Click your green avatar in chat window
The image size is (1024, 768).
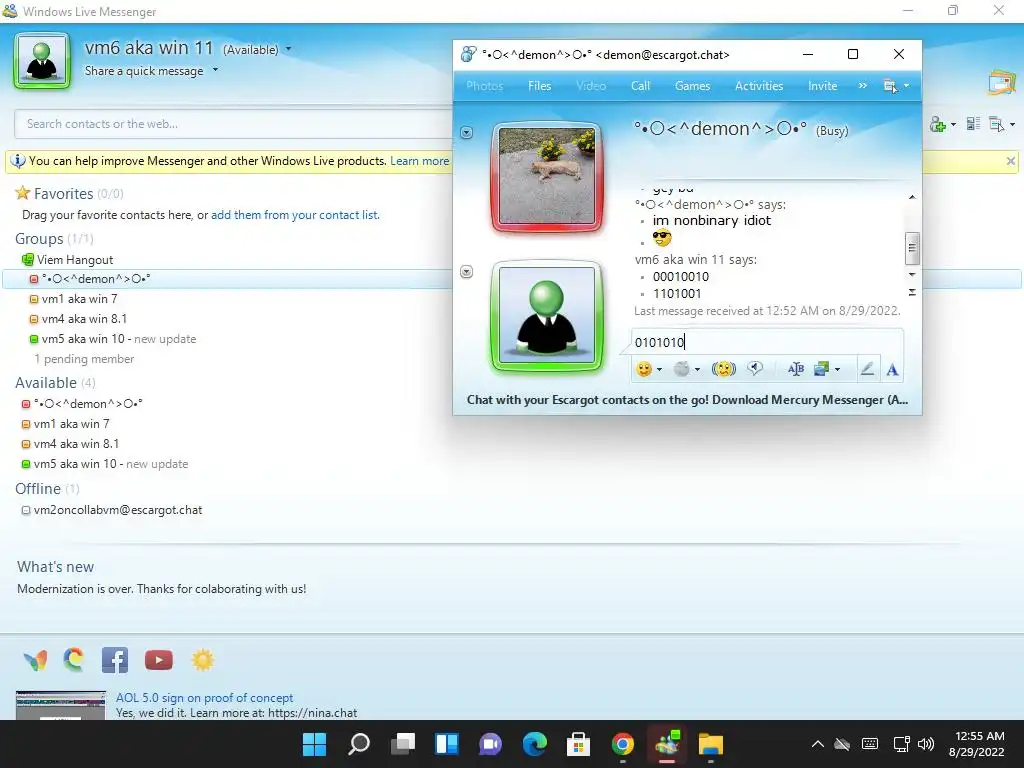tap(547, 315)
